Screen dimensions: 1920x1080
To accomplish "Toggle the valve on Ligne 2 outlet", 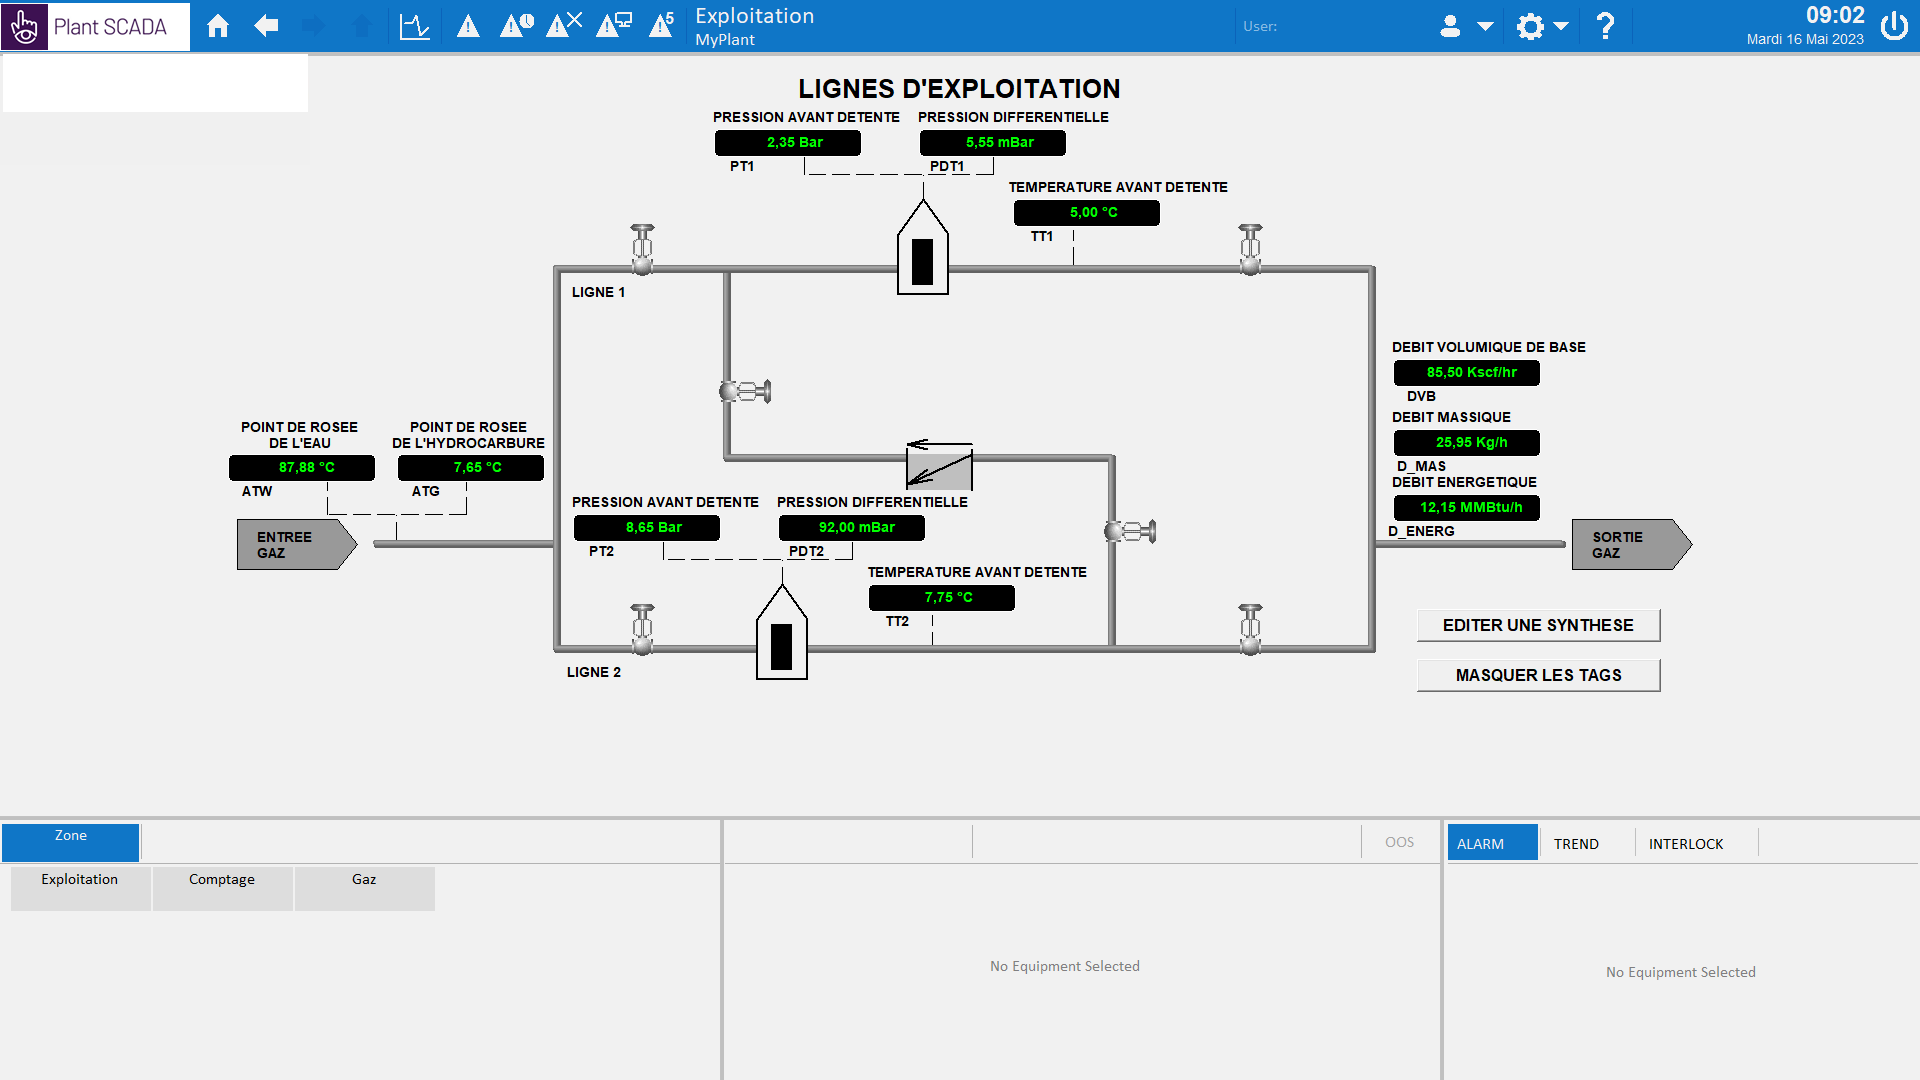I will (1250, 628).
